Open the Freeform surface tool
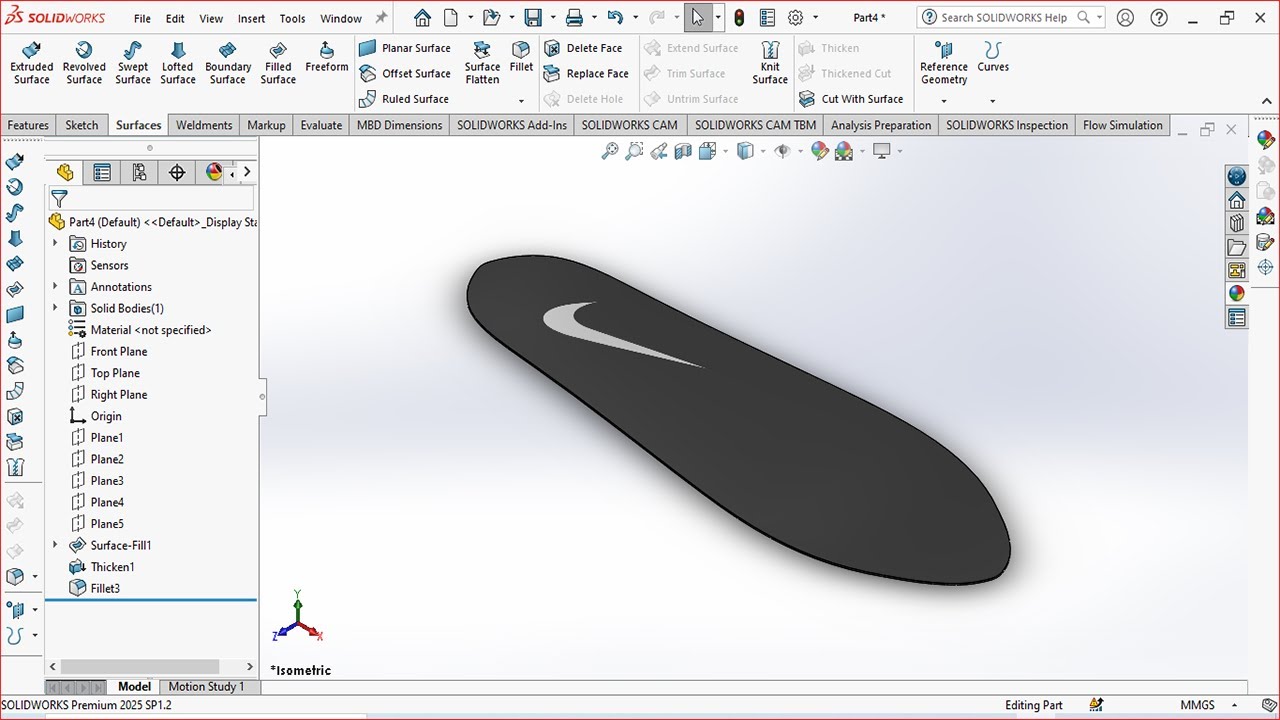 coord(327,57)
